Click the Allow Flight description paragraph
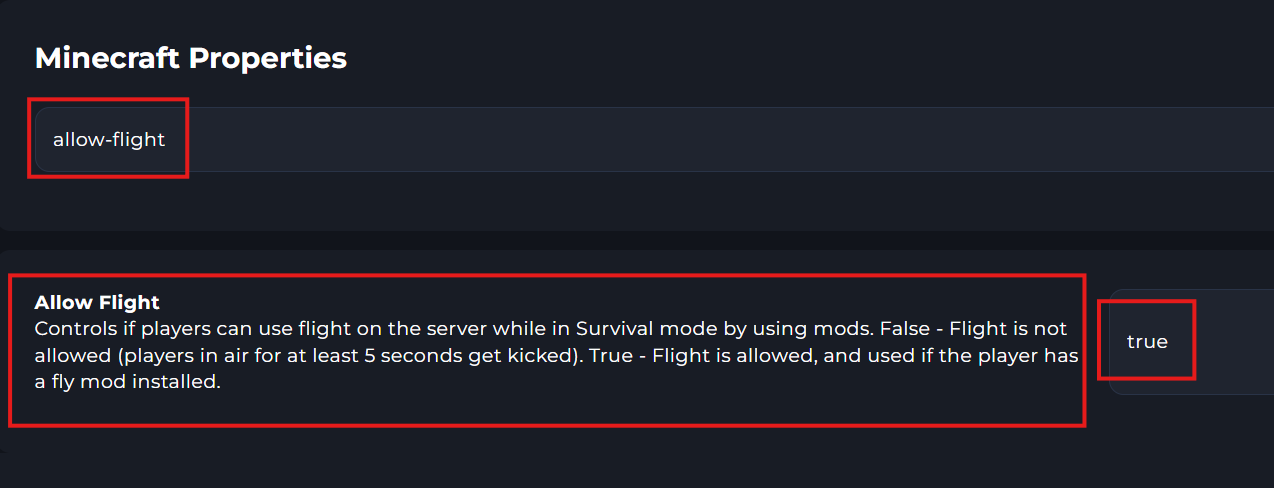1274x488 pixels. pos(550,355)
